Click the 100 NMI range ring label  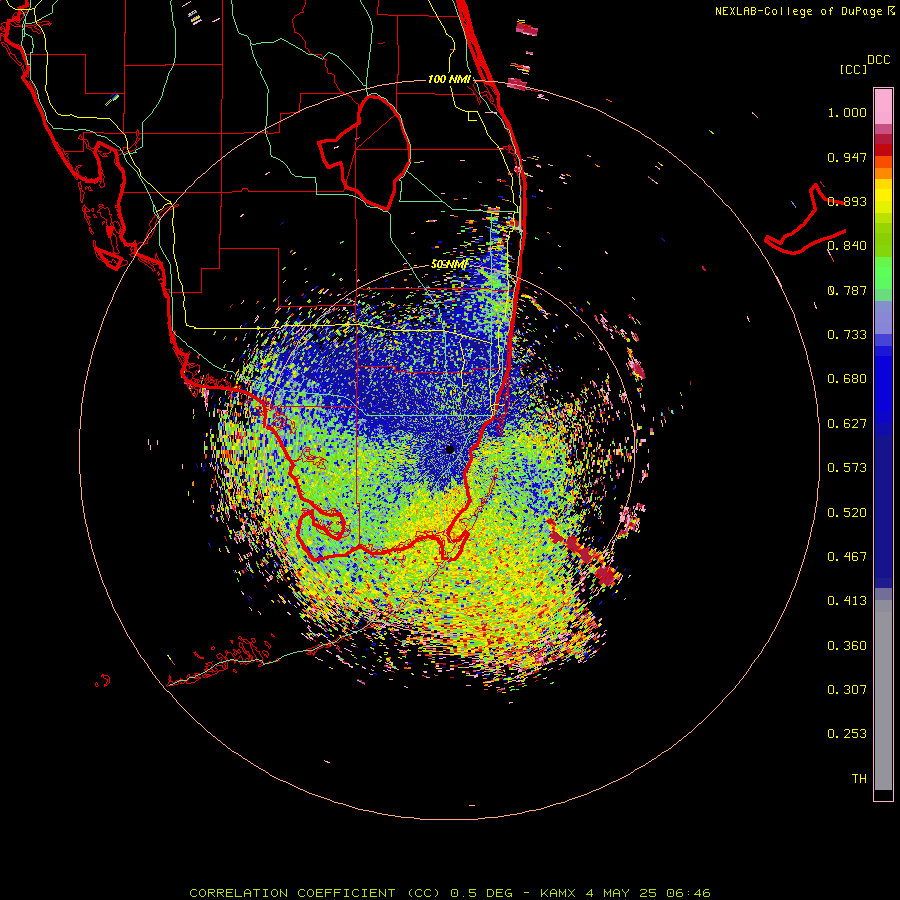(x=449, y=79)
